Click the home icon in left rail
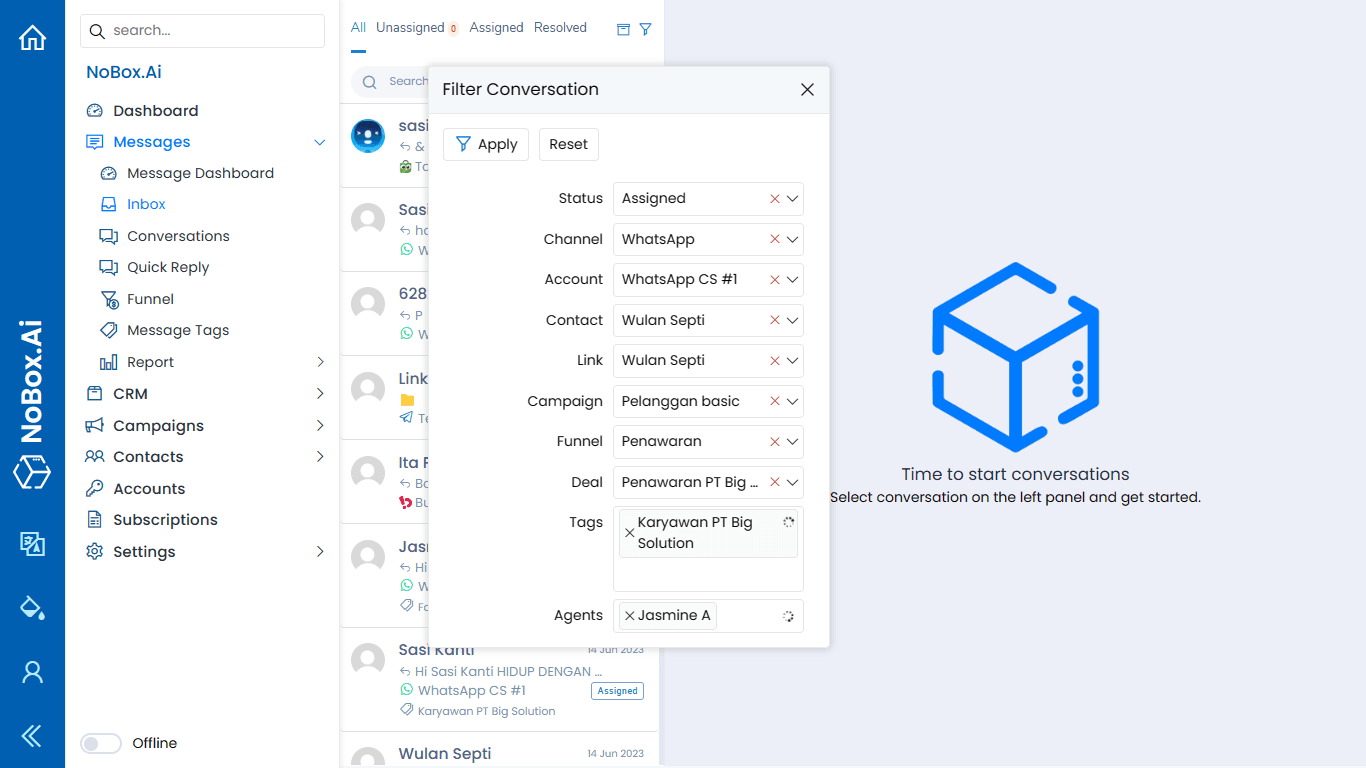This screenshot has height=768, width=1366. pyautogui.click(x=32, y=38)
